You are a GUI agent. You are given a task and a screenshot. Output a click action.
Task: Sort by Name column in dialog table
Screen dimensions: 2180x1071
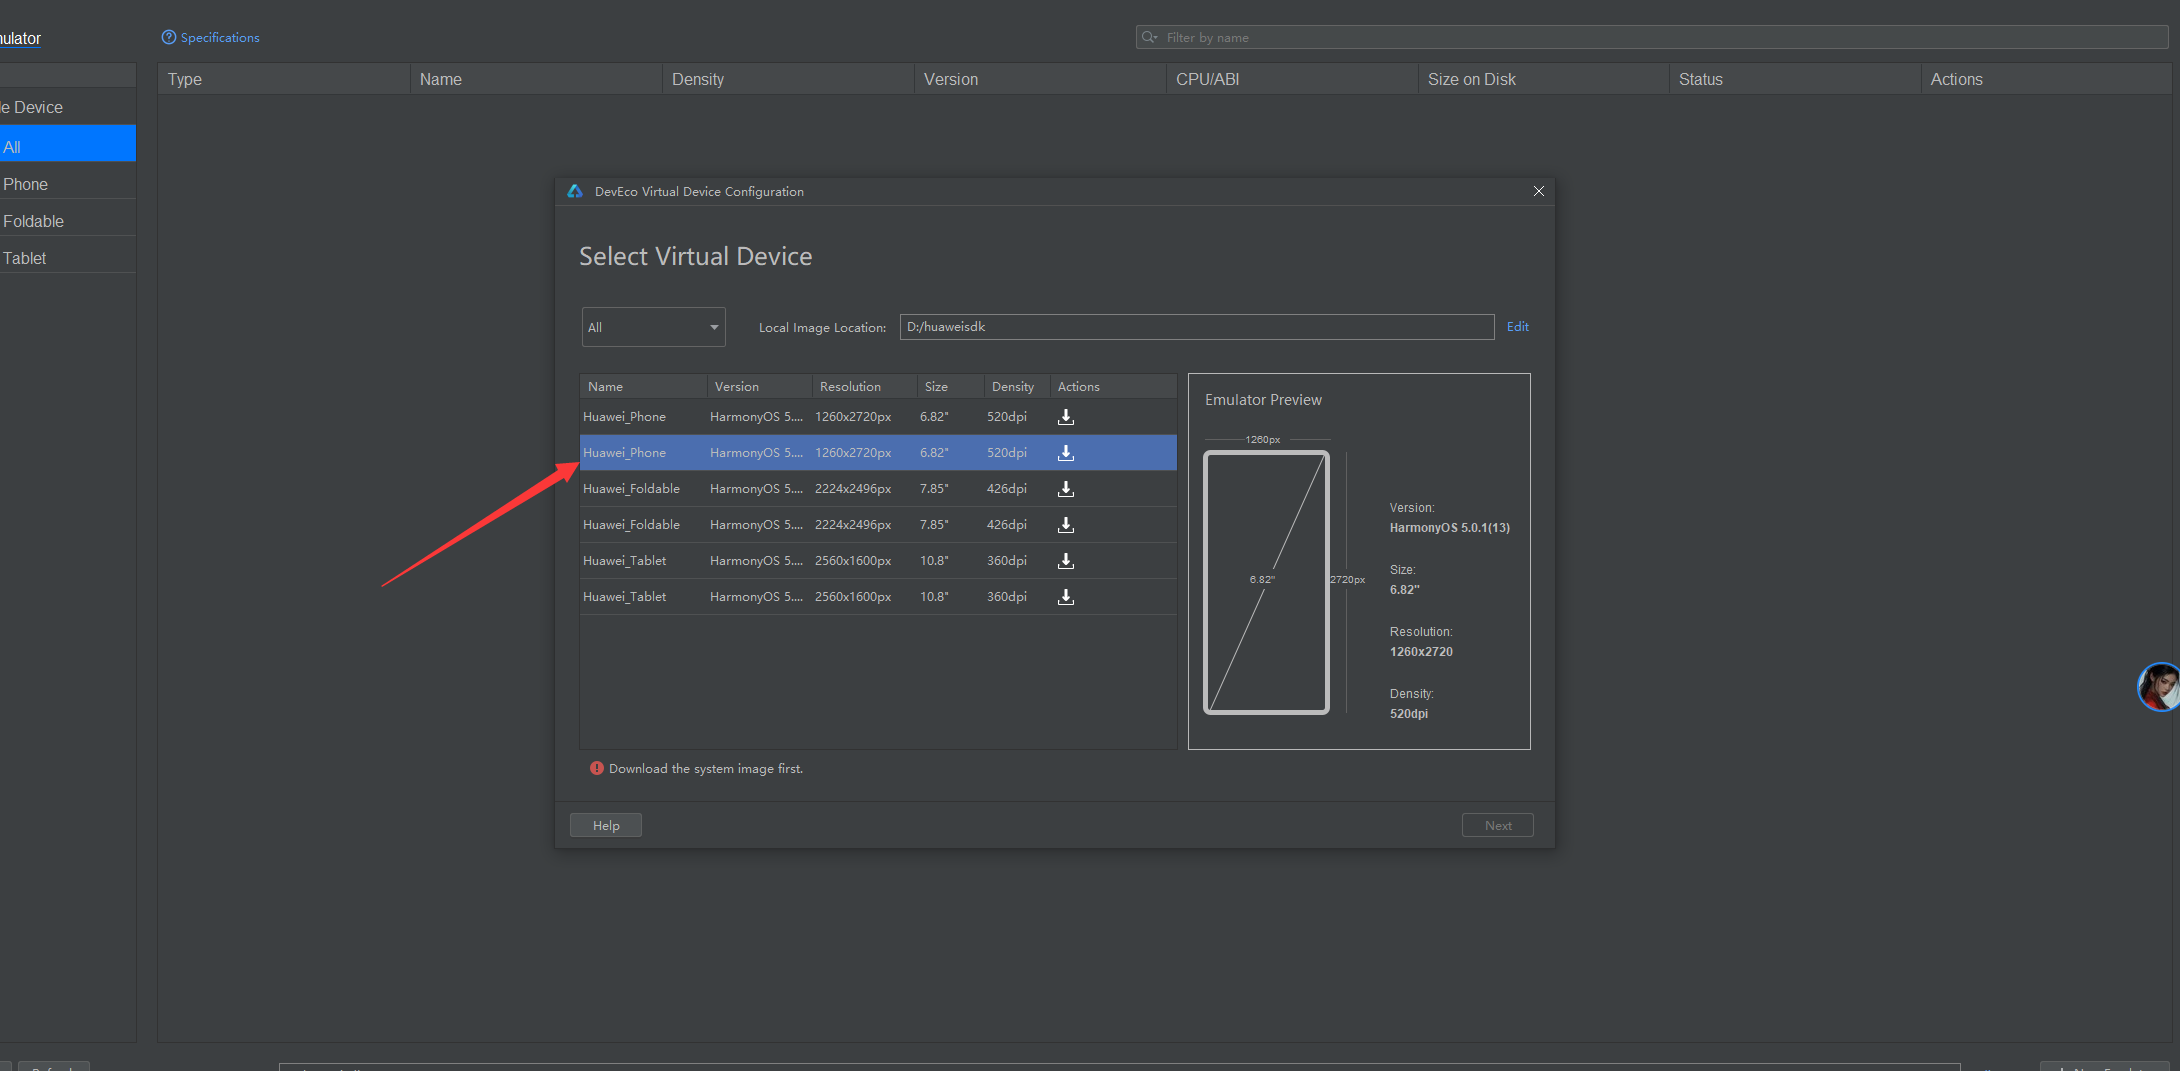643,386
